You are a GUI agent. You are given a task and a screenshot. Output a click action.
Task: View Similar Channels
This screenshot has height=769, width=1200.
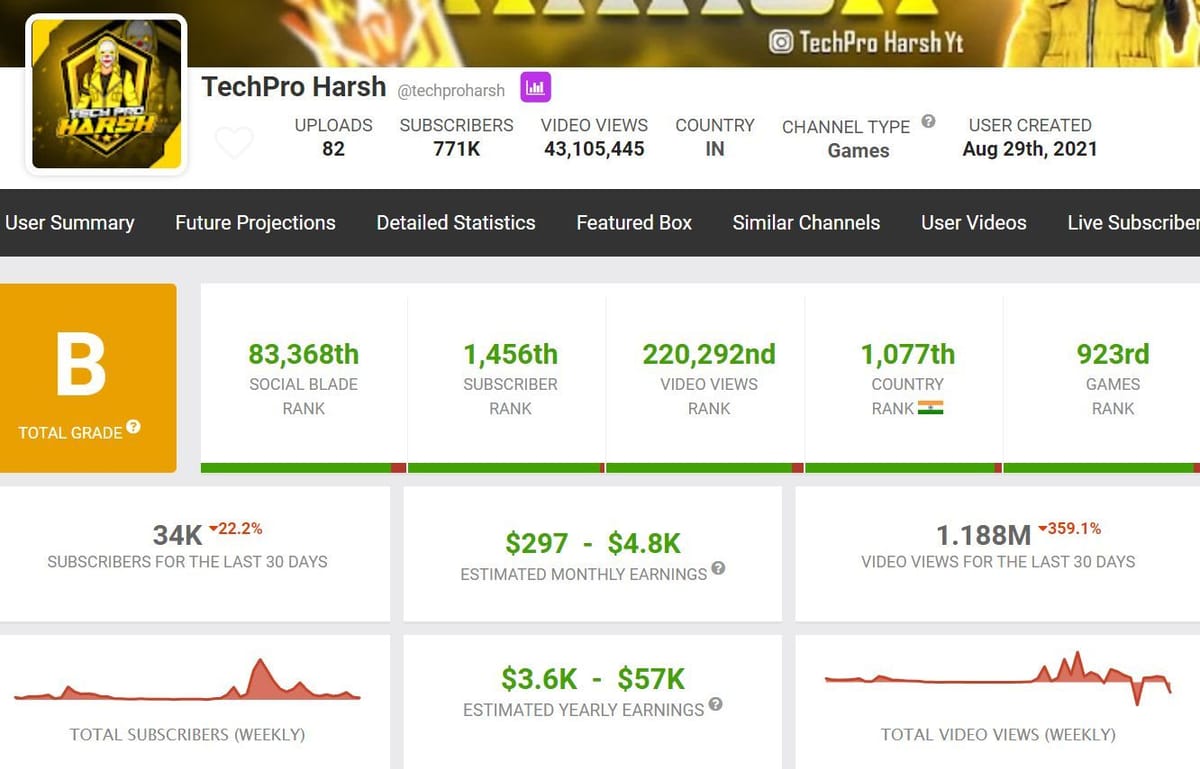pyautogui.click(x=806, y=223)
